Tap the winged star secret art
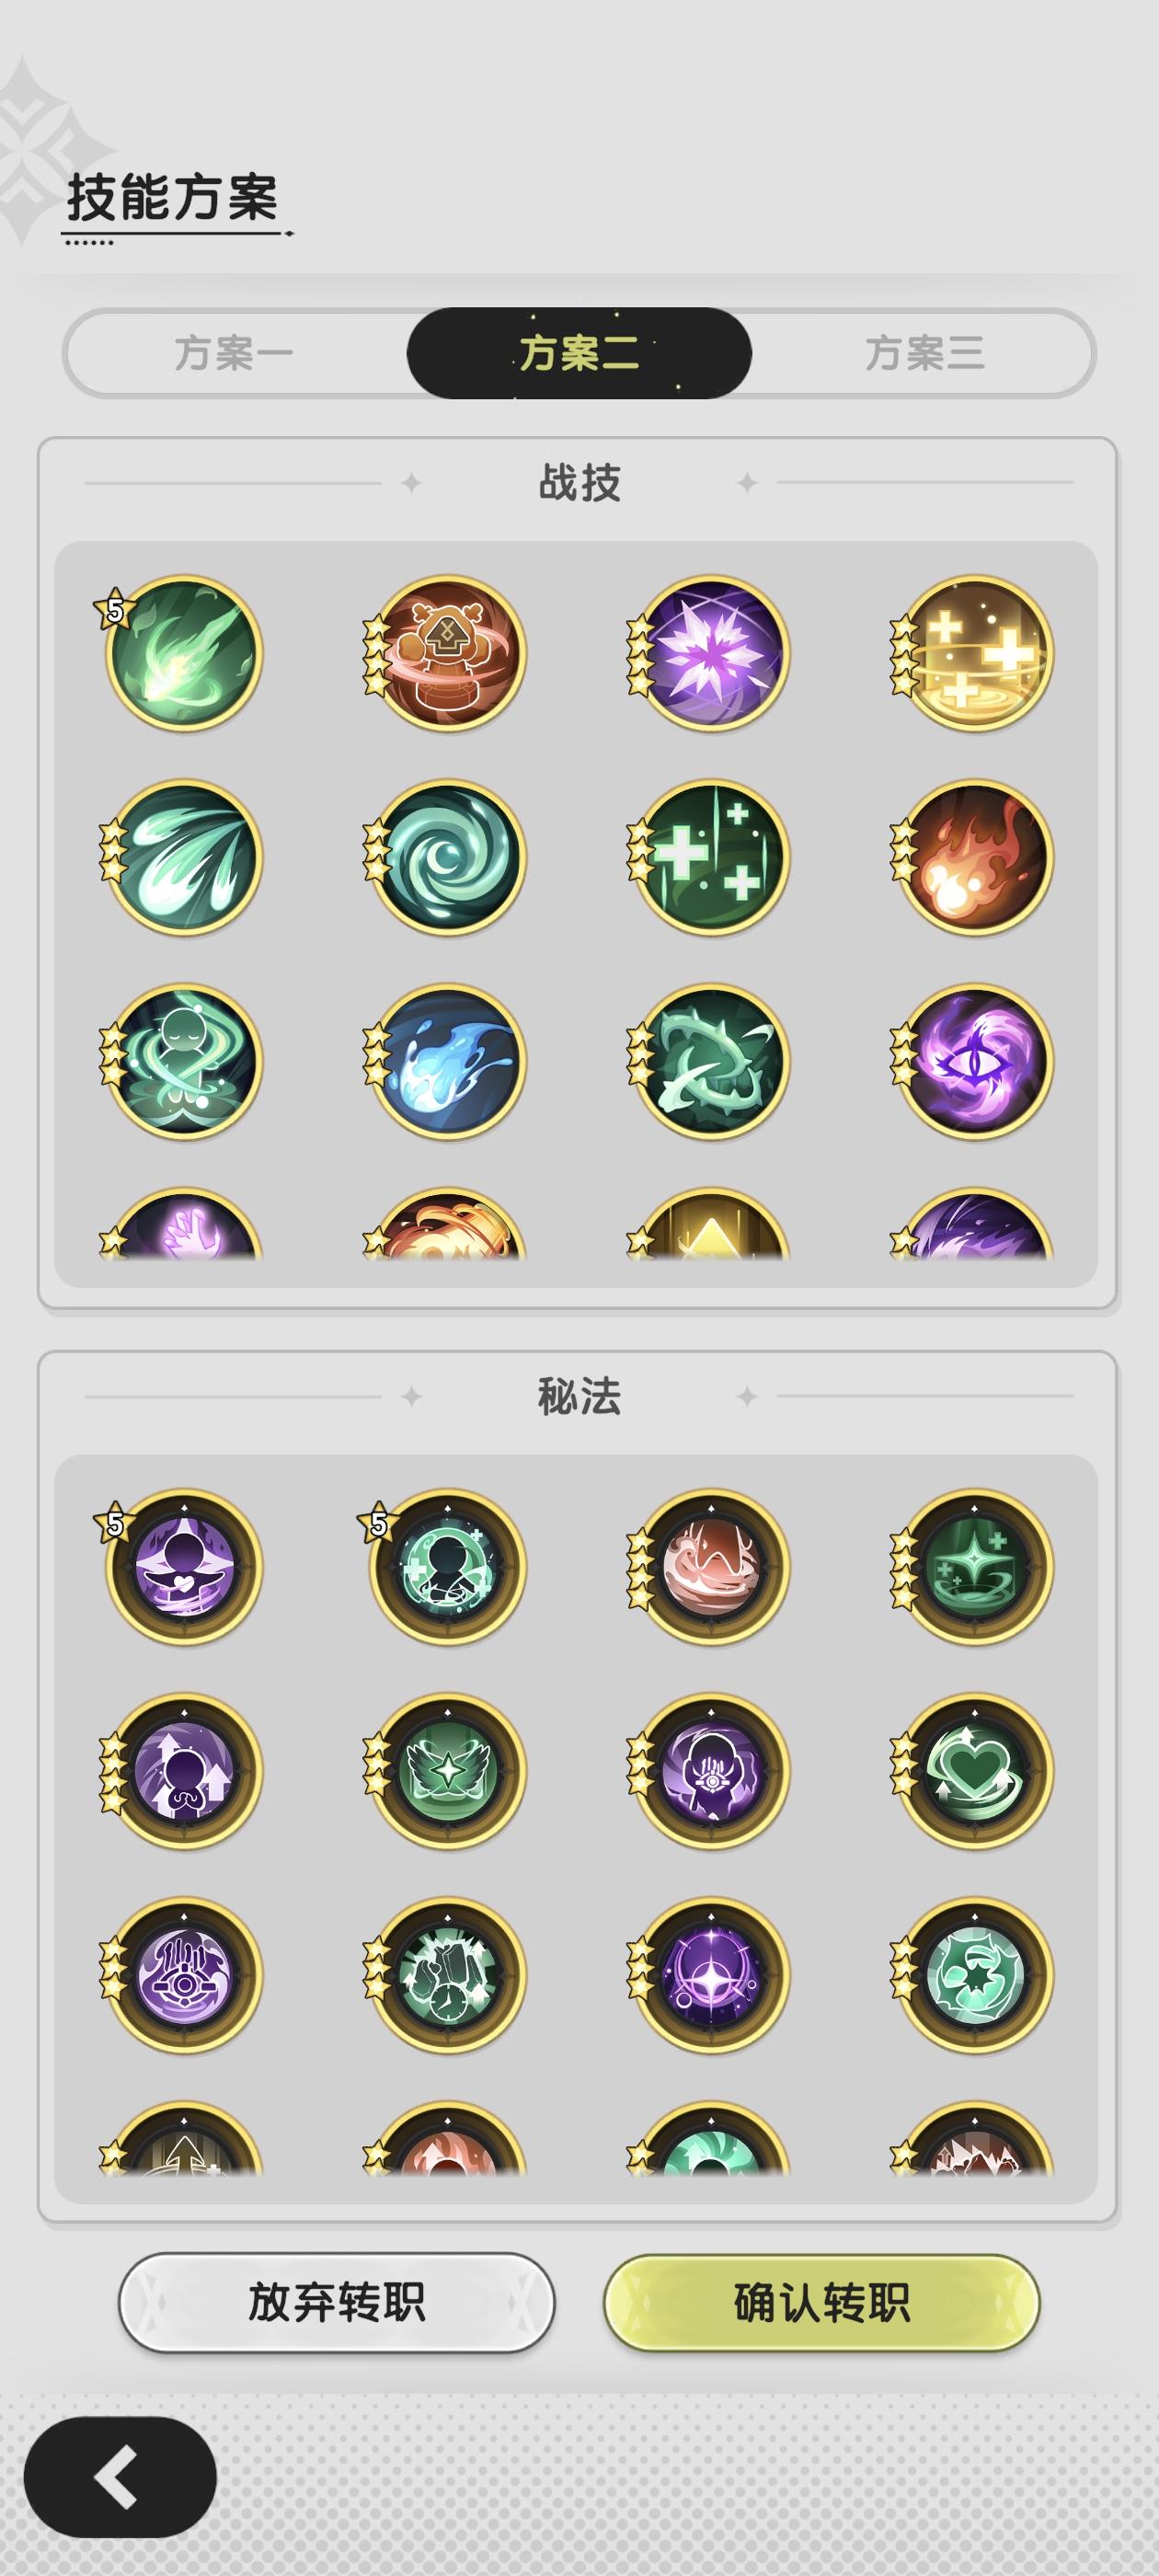Image resolution: width=1159 pixels, height=2576 pixels. tap(447, 1770)
